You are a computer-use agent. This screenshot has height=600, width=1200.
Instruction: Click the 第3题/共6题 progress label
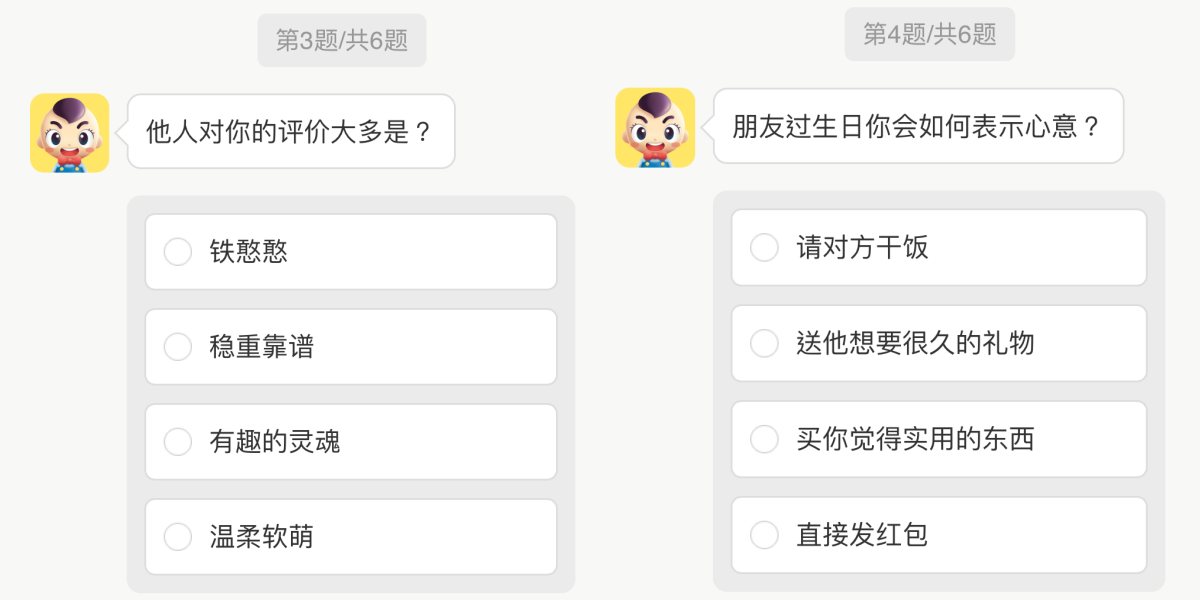coord(342,41)
